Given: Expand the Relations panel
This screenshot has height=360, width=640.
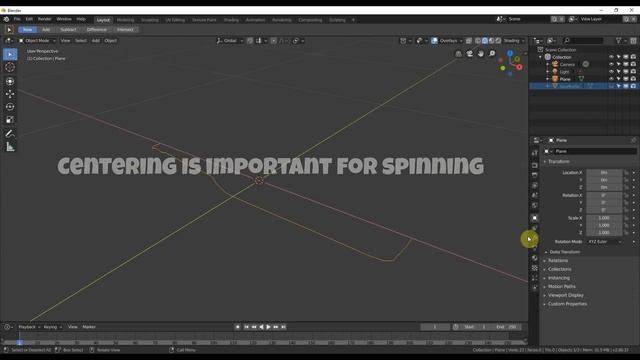Looking at the screenshot, I should pos(558,260).
